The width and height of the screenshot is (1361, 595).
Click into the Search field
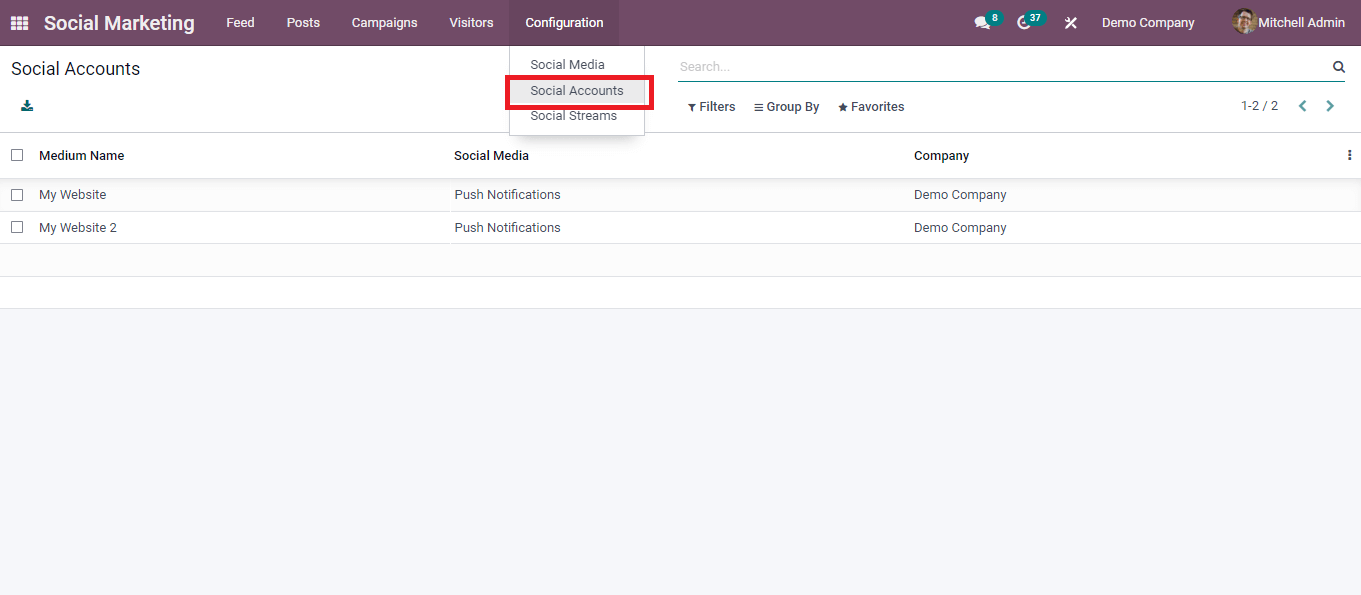(1003, 67)
